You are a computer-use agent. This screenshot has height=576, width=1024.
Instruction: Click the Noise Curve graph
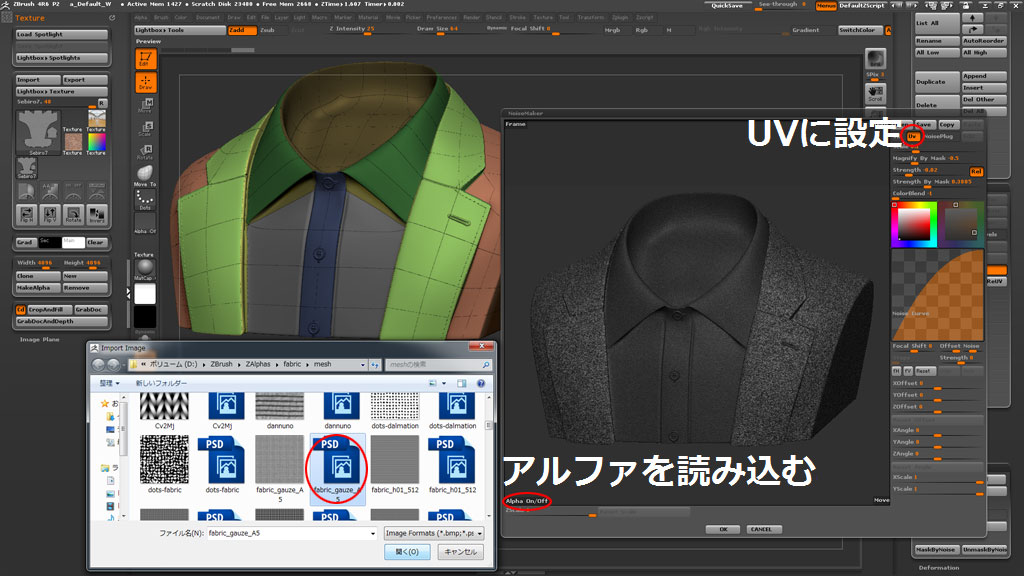pos(938,295)
